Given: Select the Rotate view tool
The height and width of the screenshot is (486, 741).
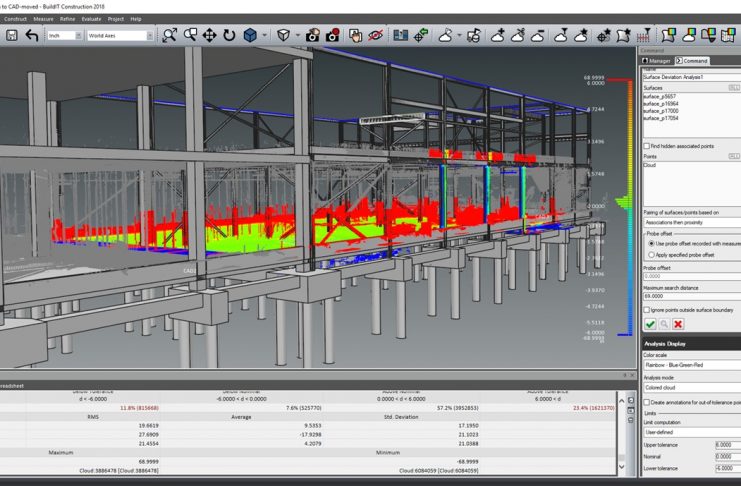Looking at the screenshot, I should point(230,35).
